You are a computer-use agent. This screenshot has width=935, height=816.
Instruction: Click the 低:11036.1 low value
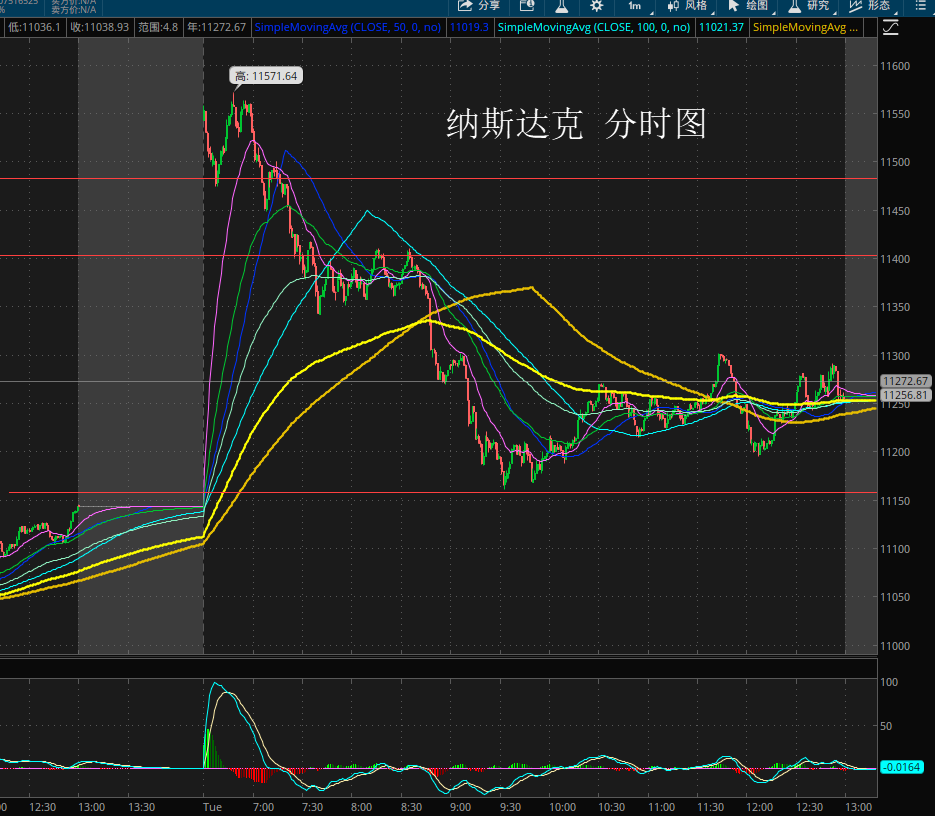(34, 27)
